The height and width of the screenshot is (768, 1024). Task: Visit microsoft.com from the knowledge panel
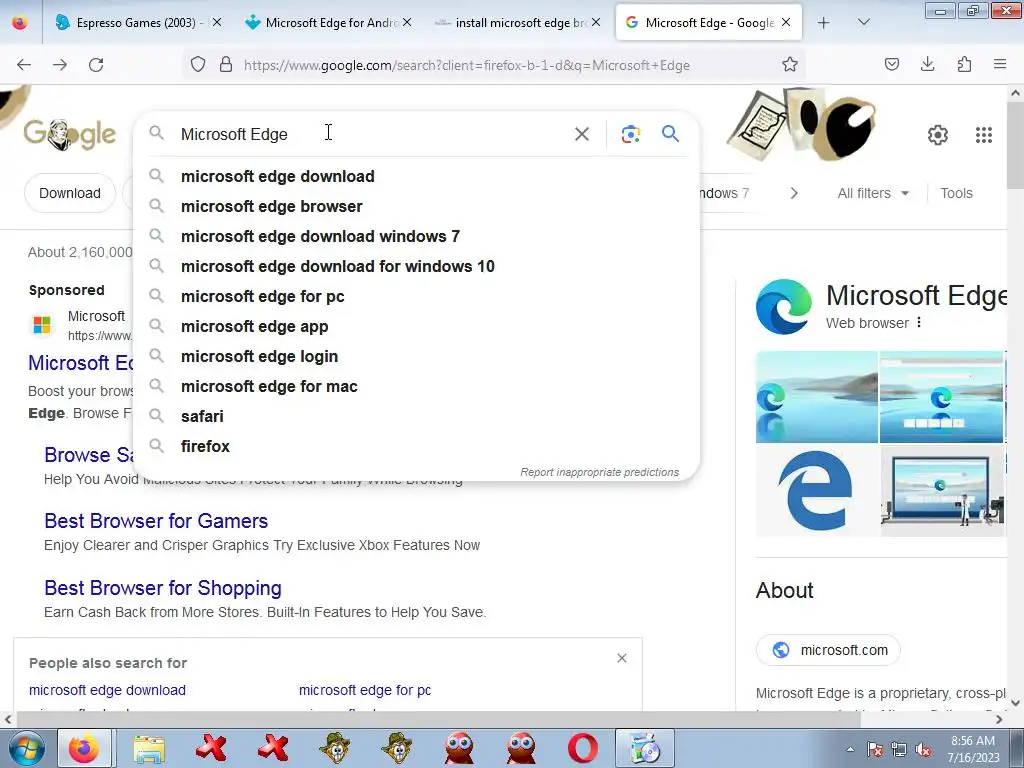(828, 650)
